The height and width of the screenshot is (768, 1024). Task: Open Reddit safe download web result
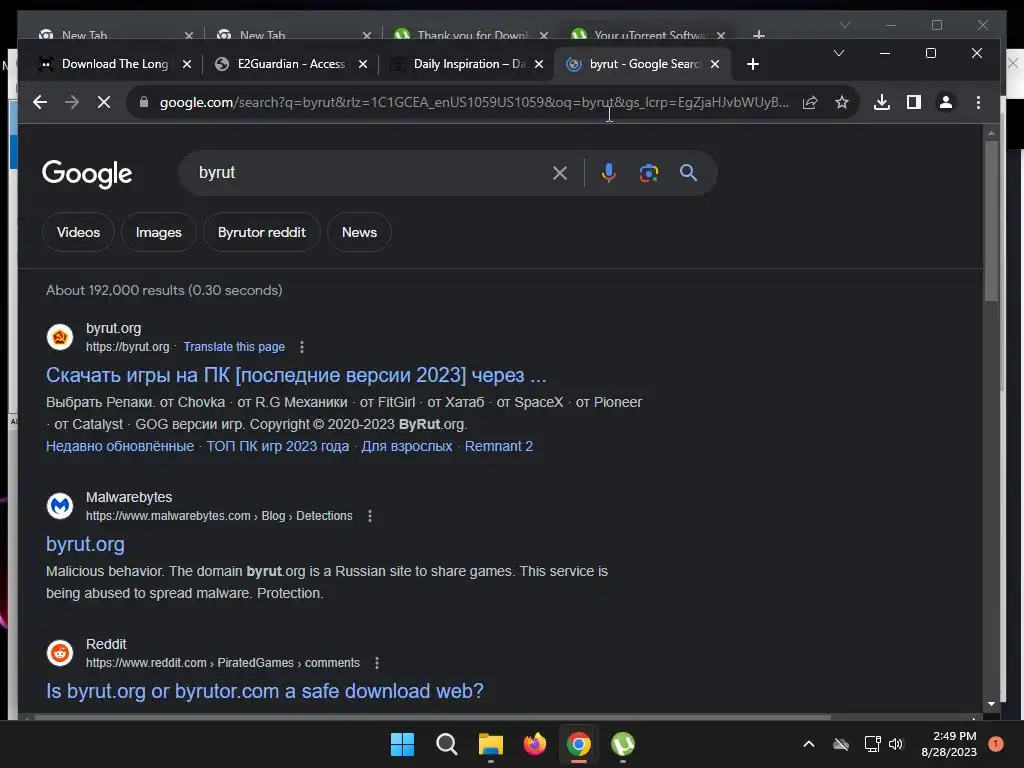click(x=264, y=691)
